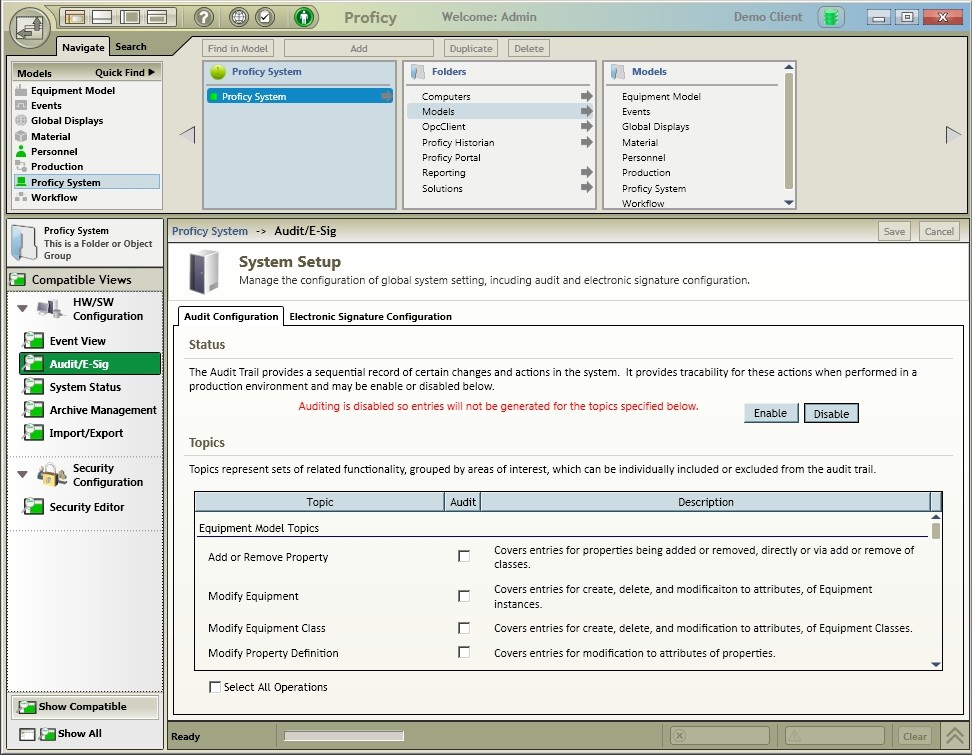Open the Quick Find arrow menu
The image size is (972, 755).
(x=151, y=72)
